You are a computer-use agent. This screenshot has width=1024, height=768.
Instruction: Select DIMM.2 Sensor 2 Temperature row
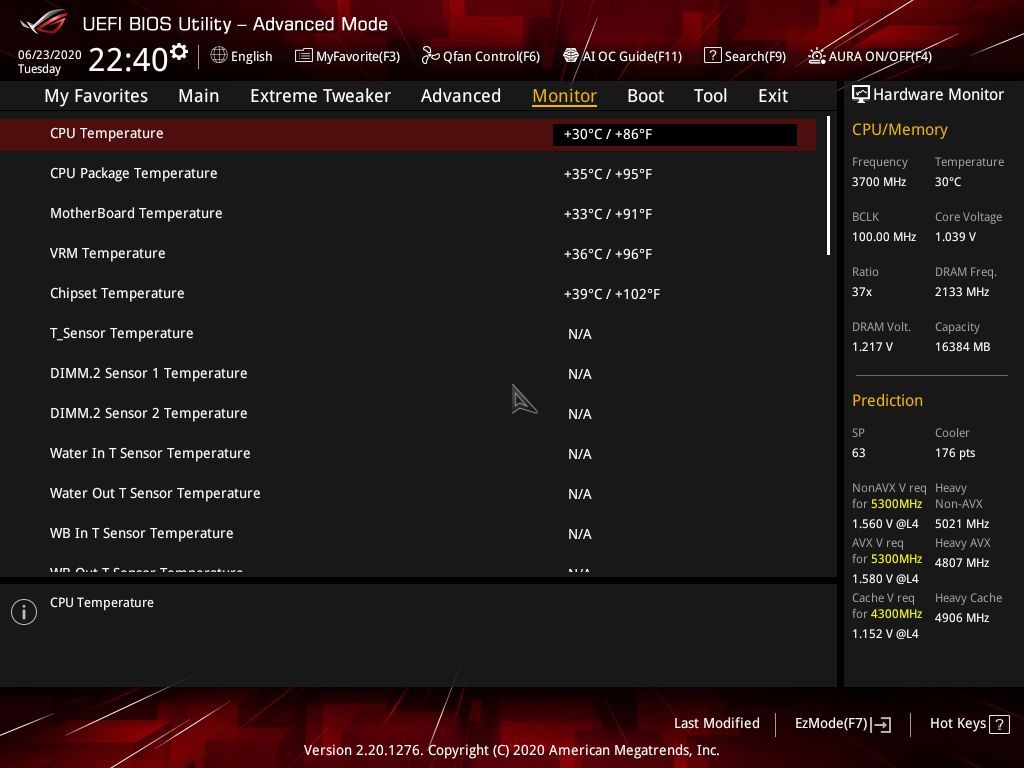point(408,413)
